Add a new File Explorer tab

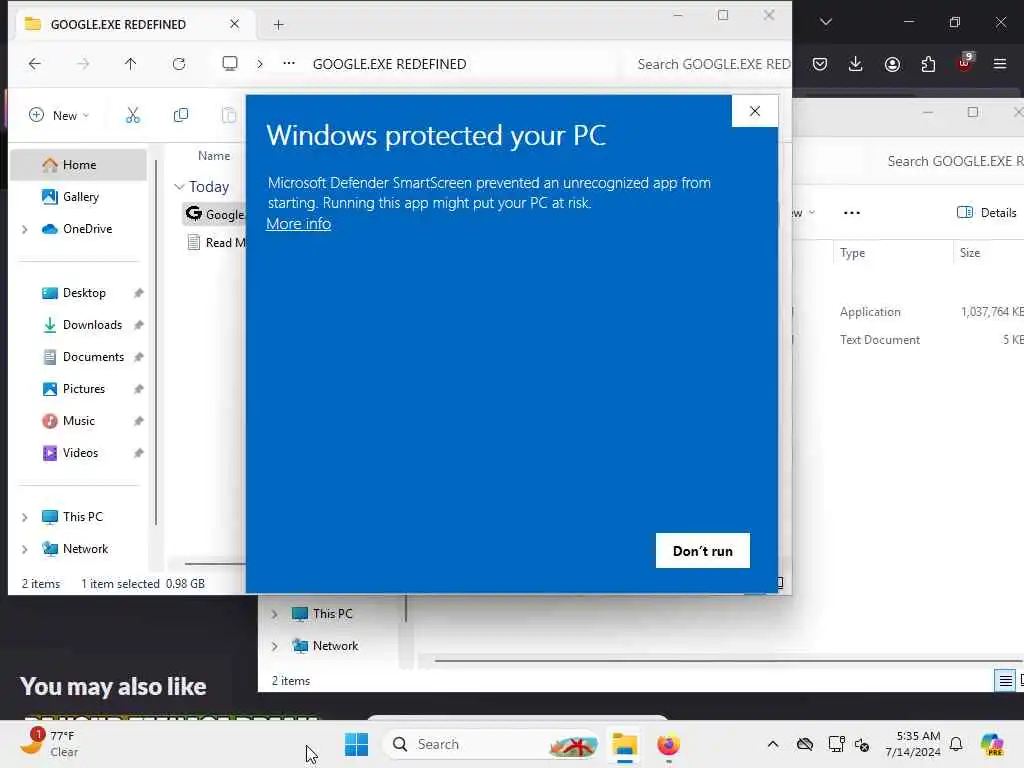point(279,25)
